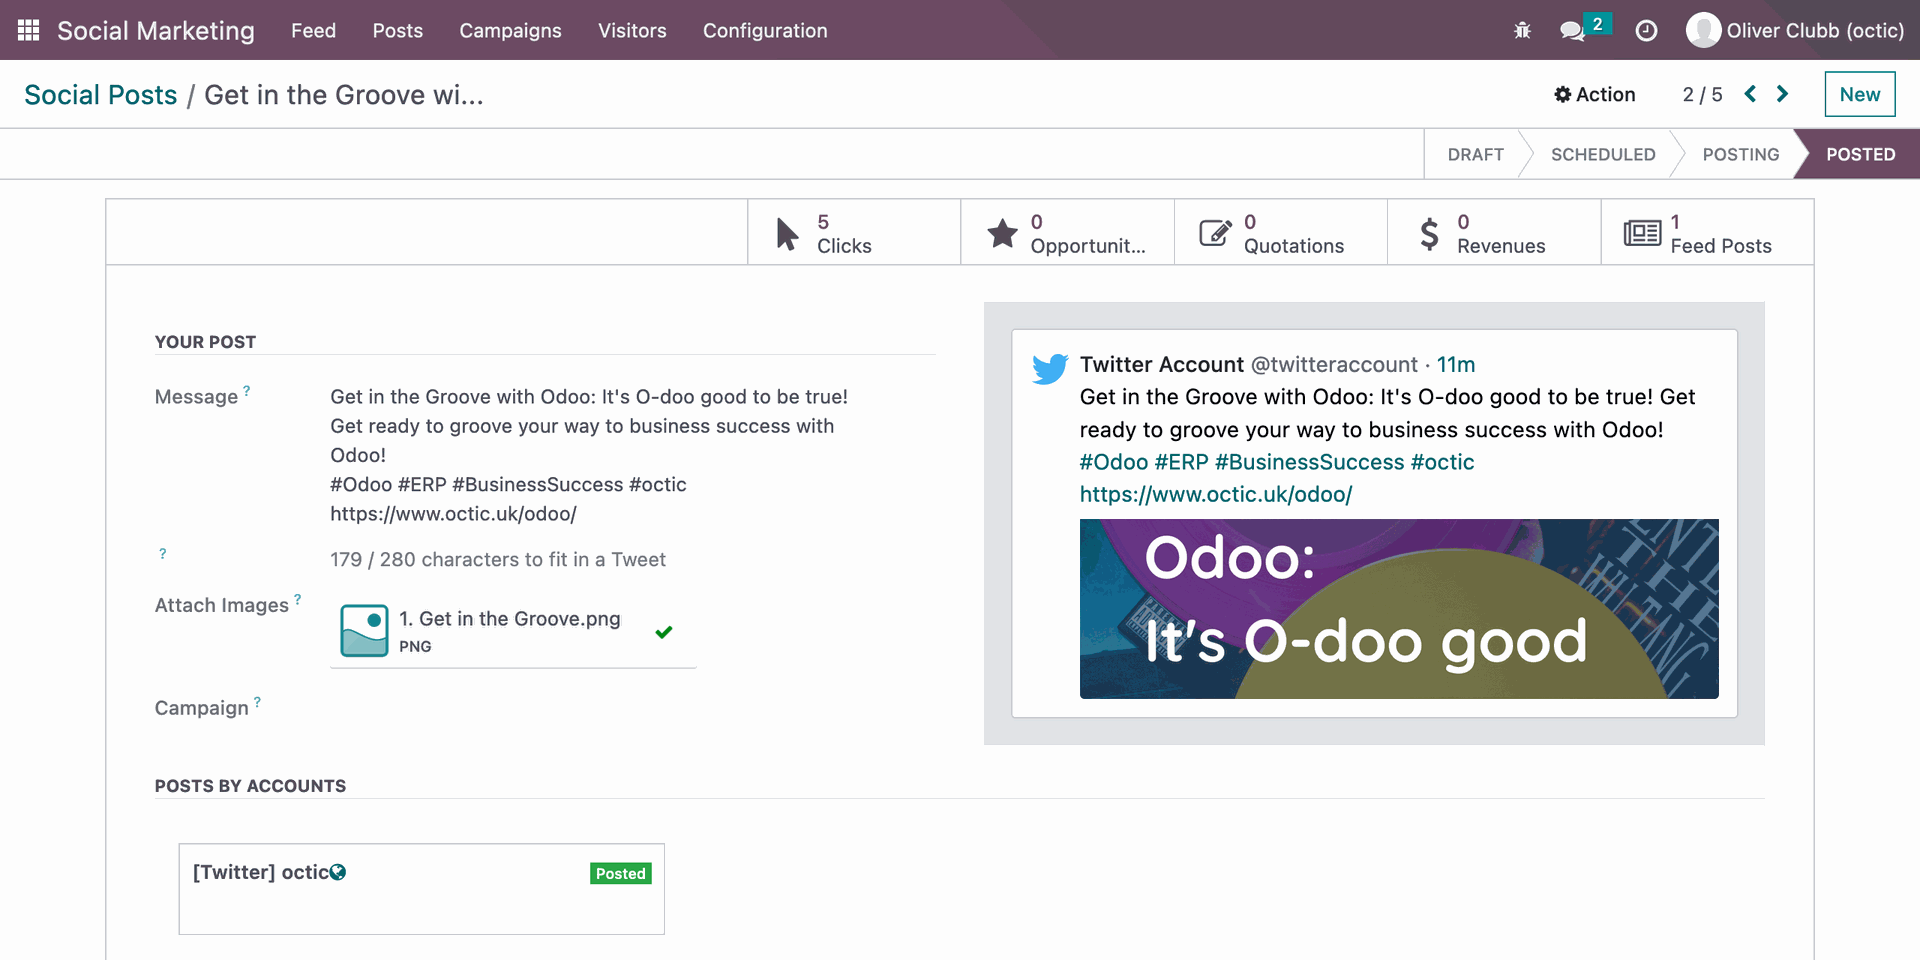
Task: Click the Twitter bird icon in preview
Action: 1050,369
